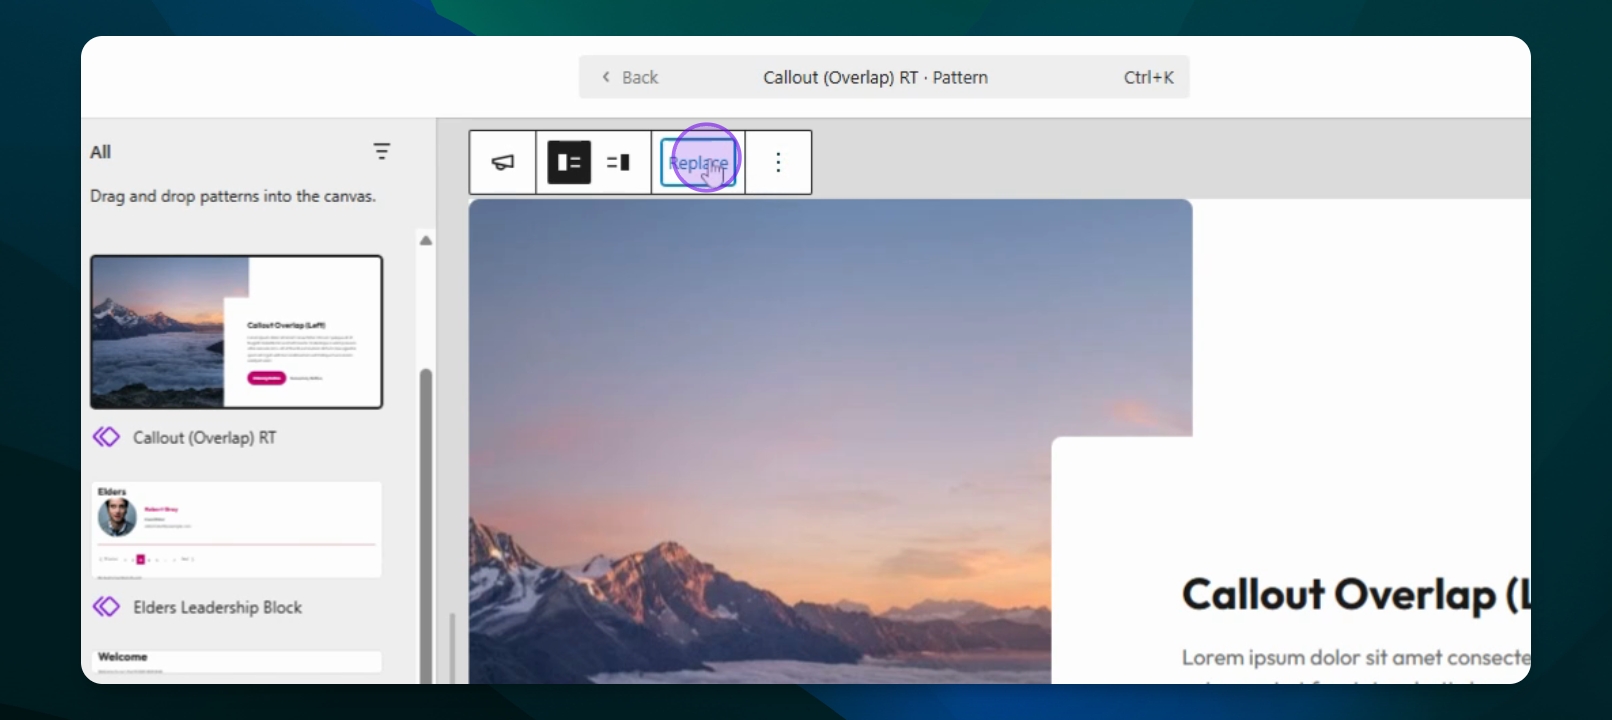This screenshot has height=720, width=1612.
Task: Click the Welcome pattern thumbnail
Action: point(237,661)
